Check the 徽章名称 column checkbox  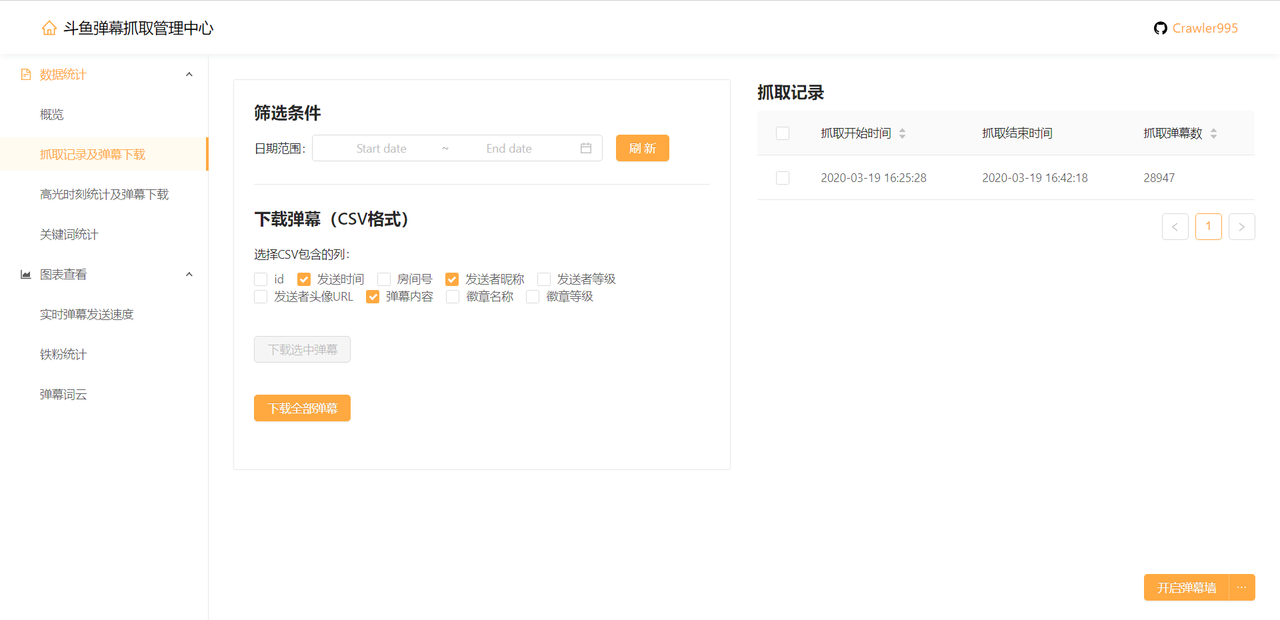453,296
